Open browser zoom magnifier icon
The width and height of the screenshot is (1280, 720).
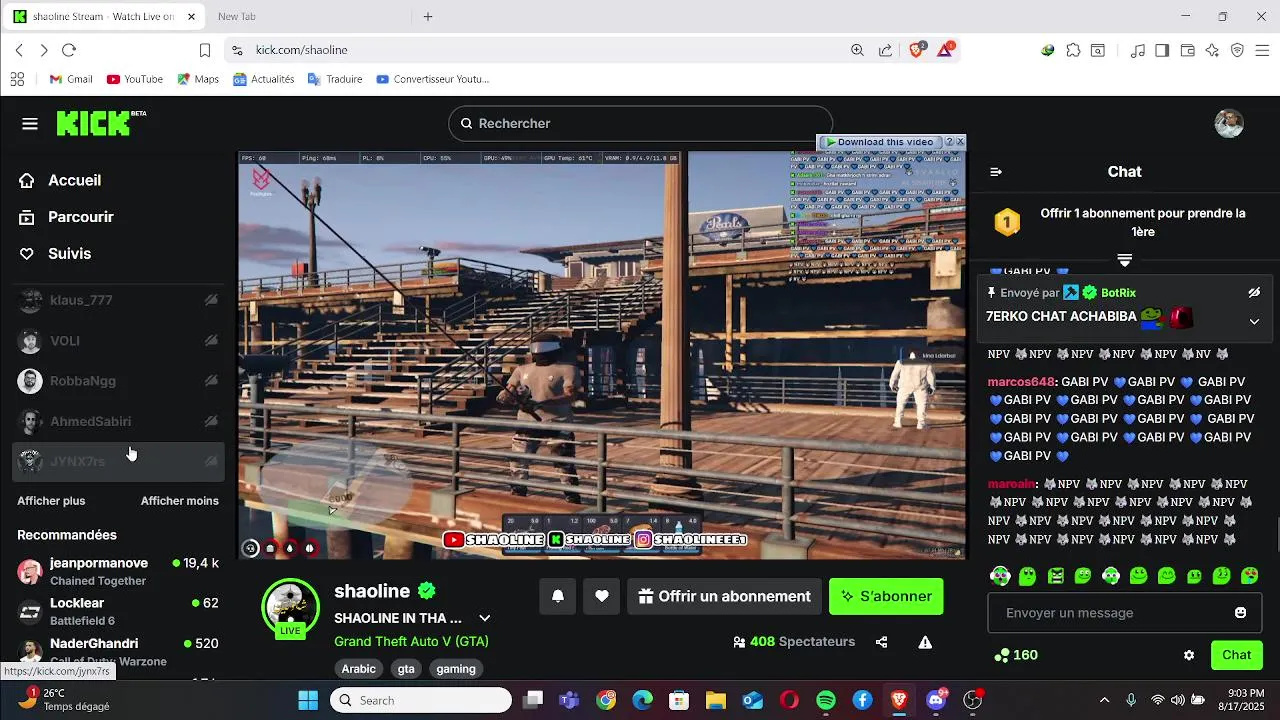[x=857, y=50]
